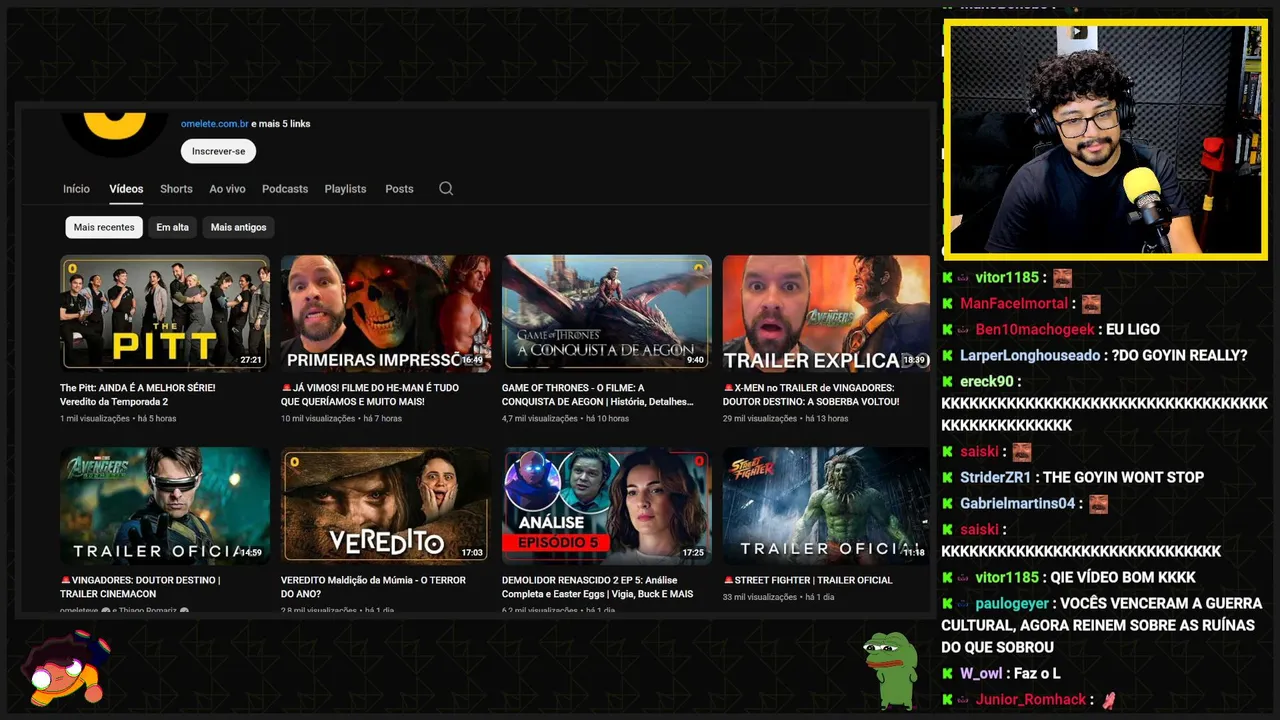
Task: Click the emote in Junior_Romhack's message
Action: click(x=1108, y=699)
